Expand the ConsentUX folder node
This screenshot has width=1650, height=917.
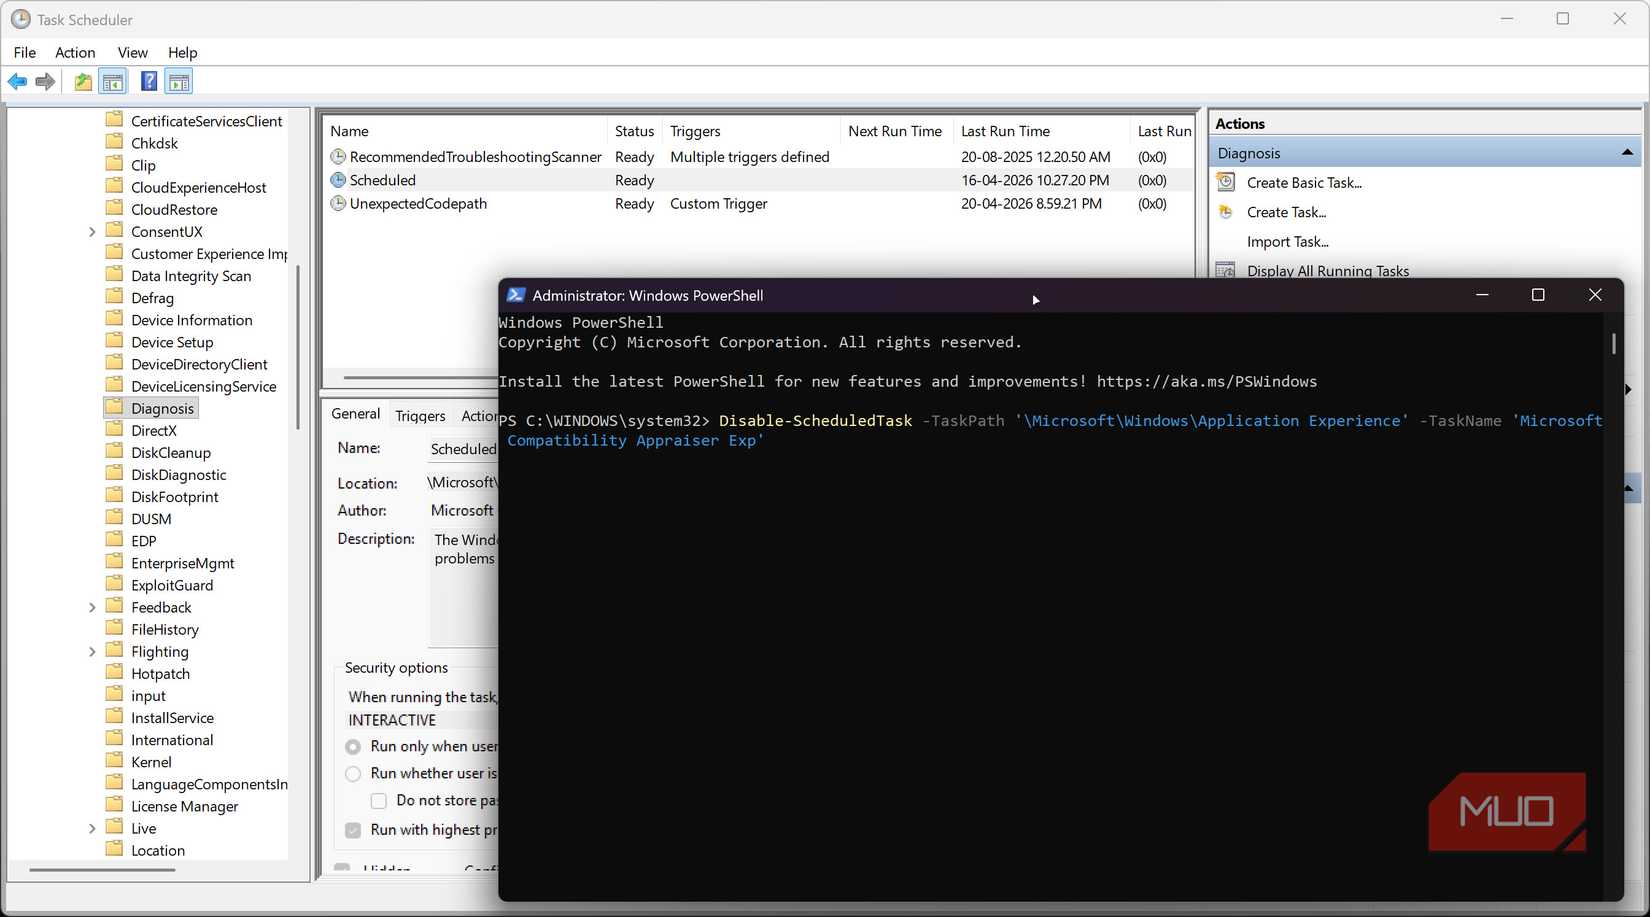92,232
